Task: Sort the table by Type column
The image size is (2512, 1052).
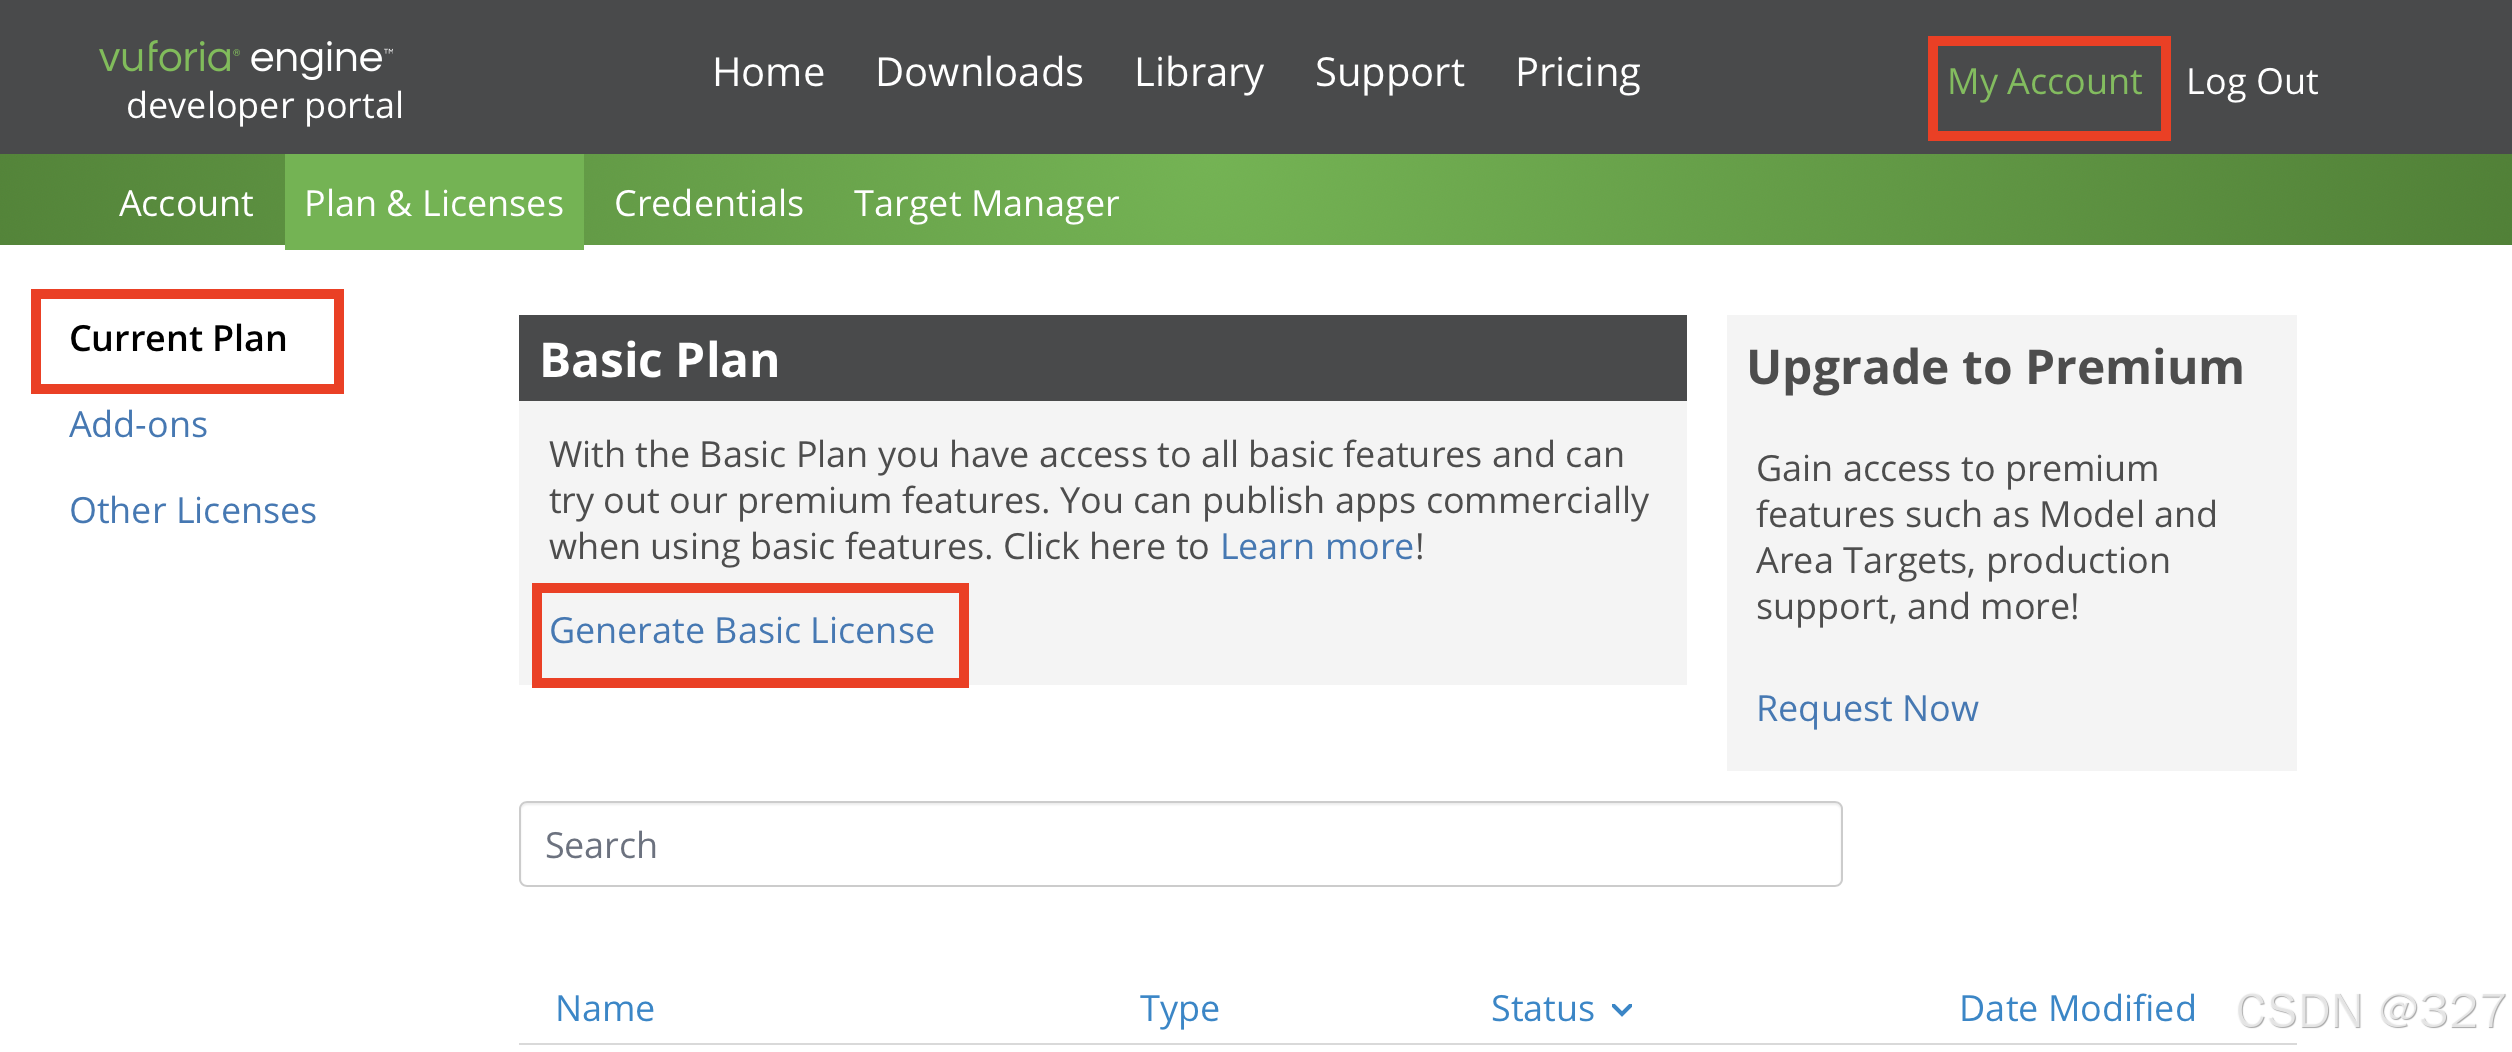Action: click(x=1179, y=1010)
